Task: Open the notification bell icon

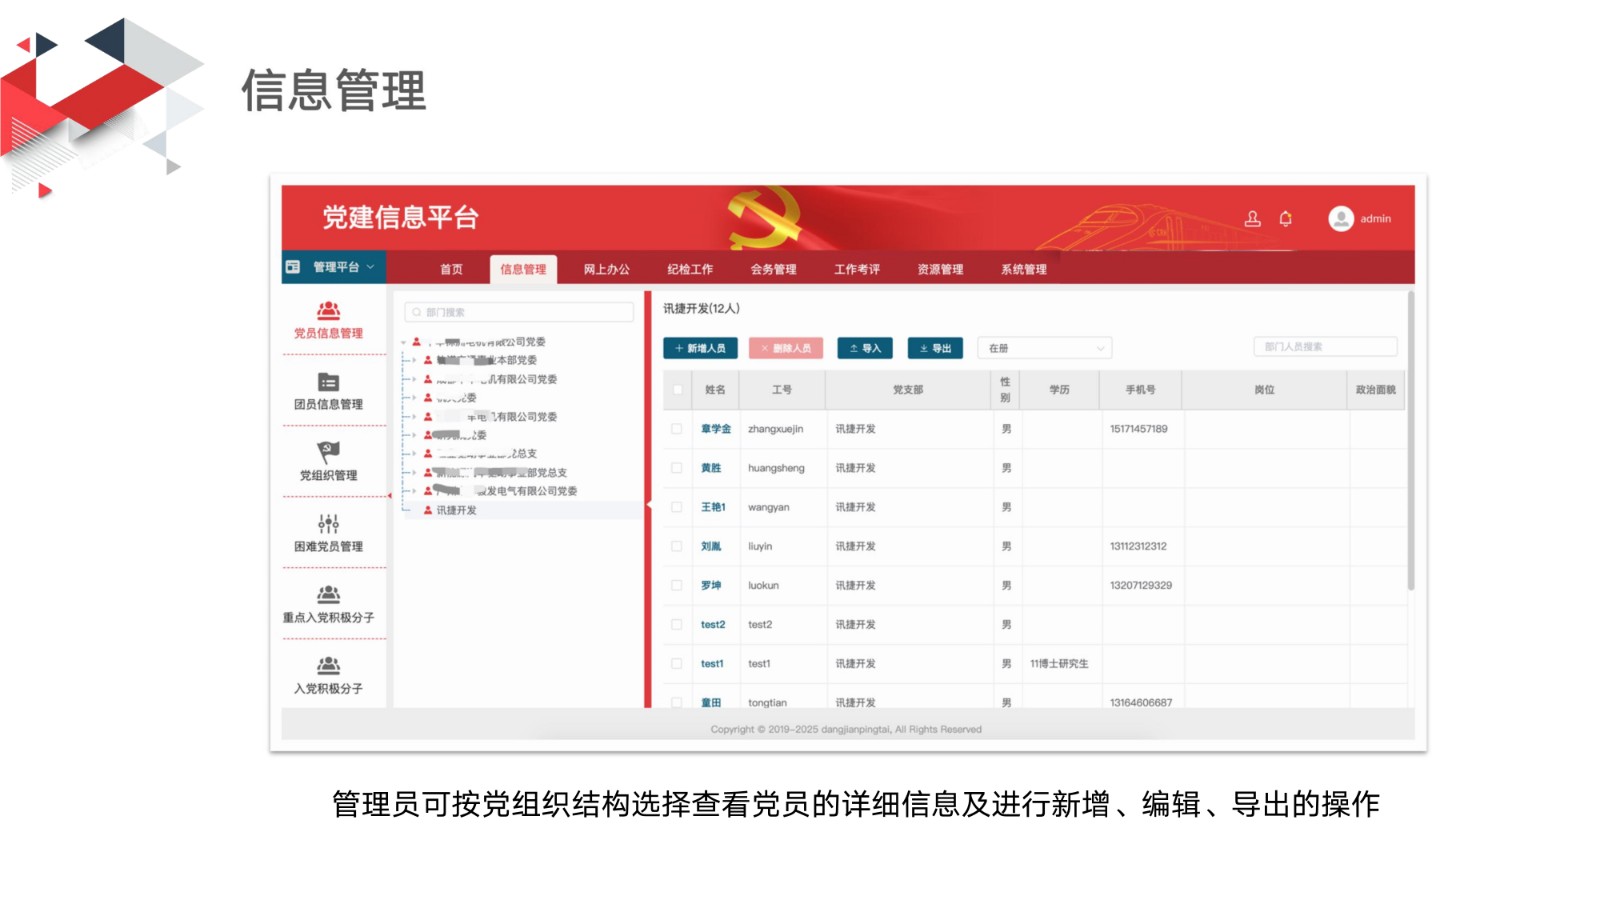Action: (x=1286, y=218)
